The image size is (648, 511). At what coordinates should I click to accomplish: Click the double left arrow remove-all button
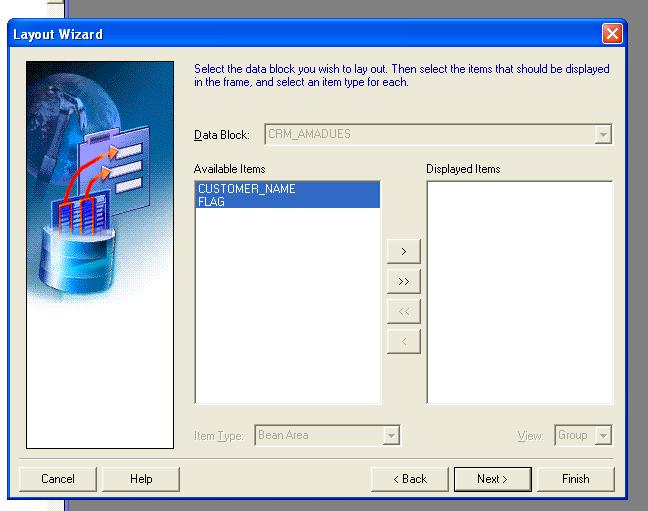(403, 311)
